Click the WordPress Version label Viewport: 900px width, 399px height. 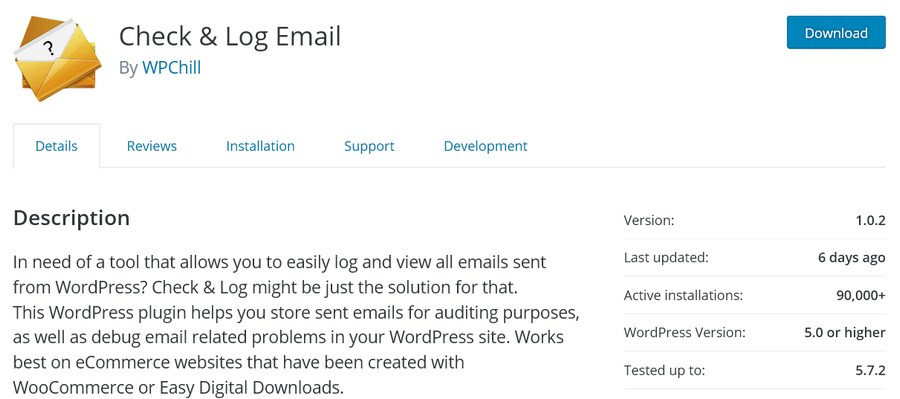click(685, 332)
